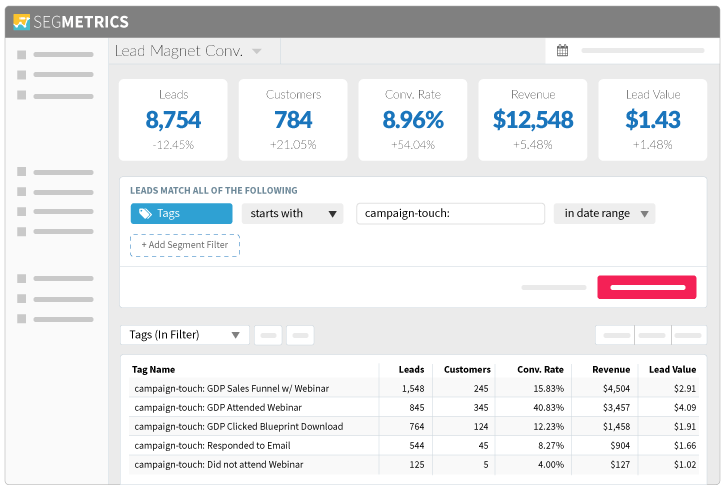725x490 pixels.
Task: Select row Did not attend Webinar
Action: coord(414,465)
